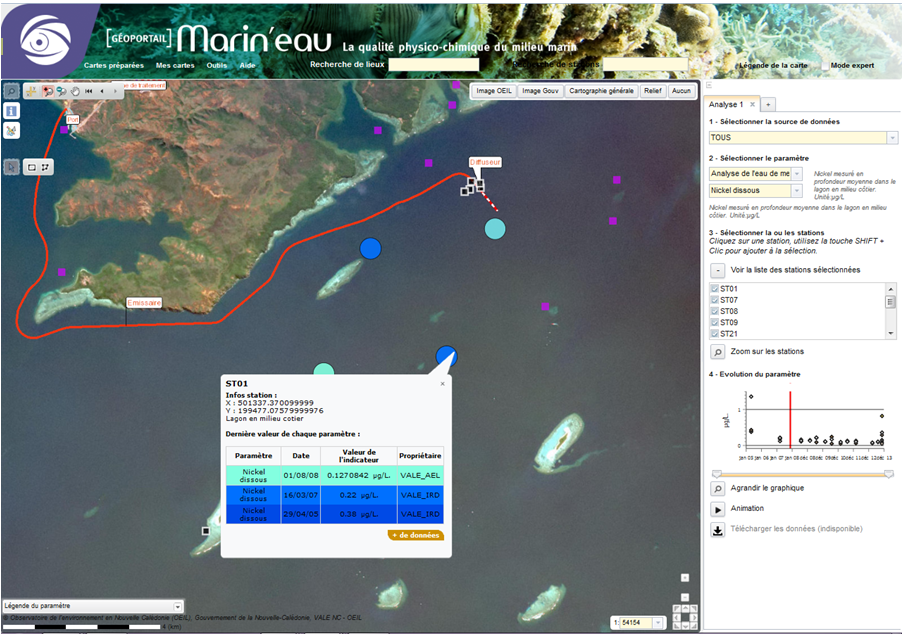This screenshot has width=907, height=637.
Task: Switch basemap to Relief
Action: pos(652,91)
